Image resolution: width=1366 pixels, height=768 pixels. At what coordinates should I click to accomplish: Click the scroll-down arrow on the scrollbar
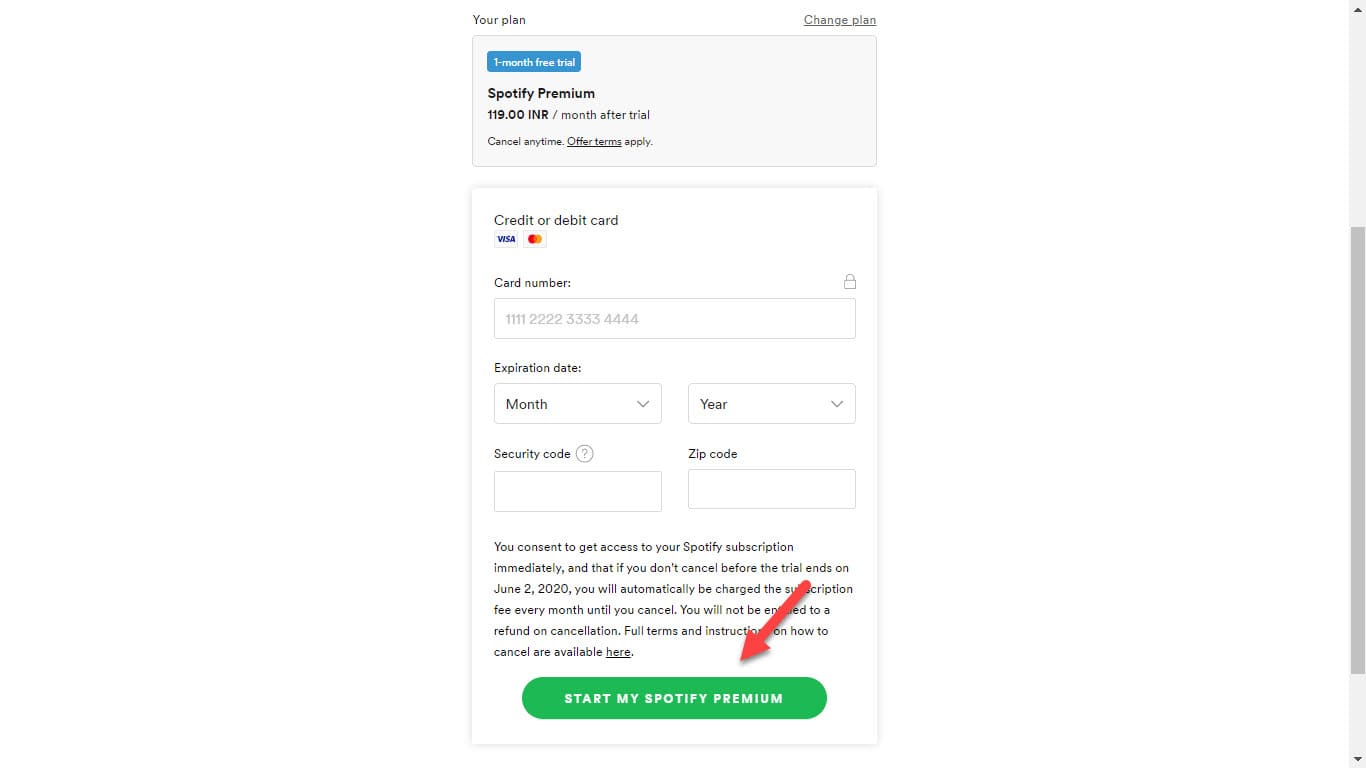tap(1357, 759)
